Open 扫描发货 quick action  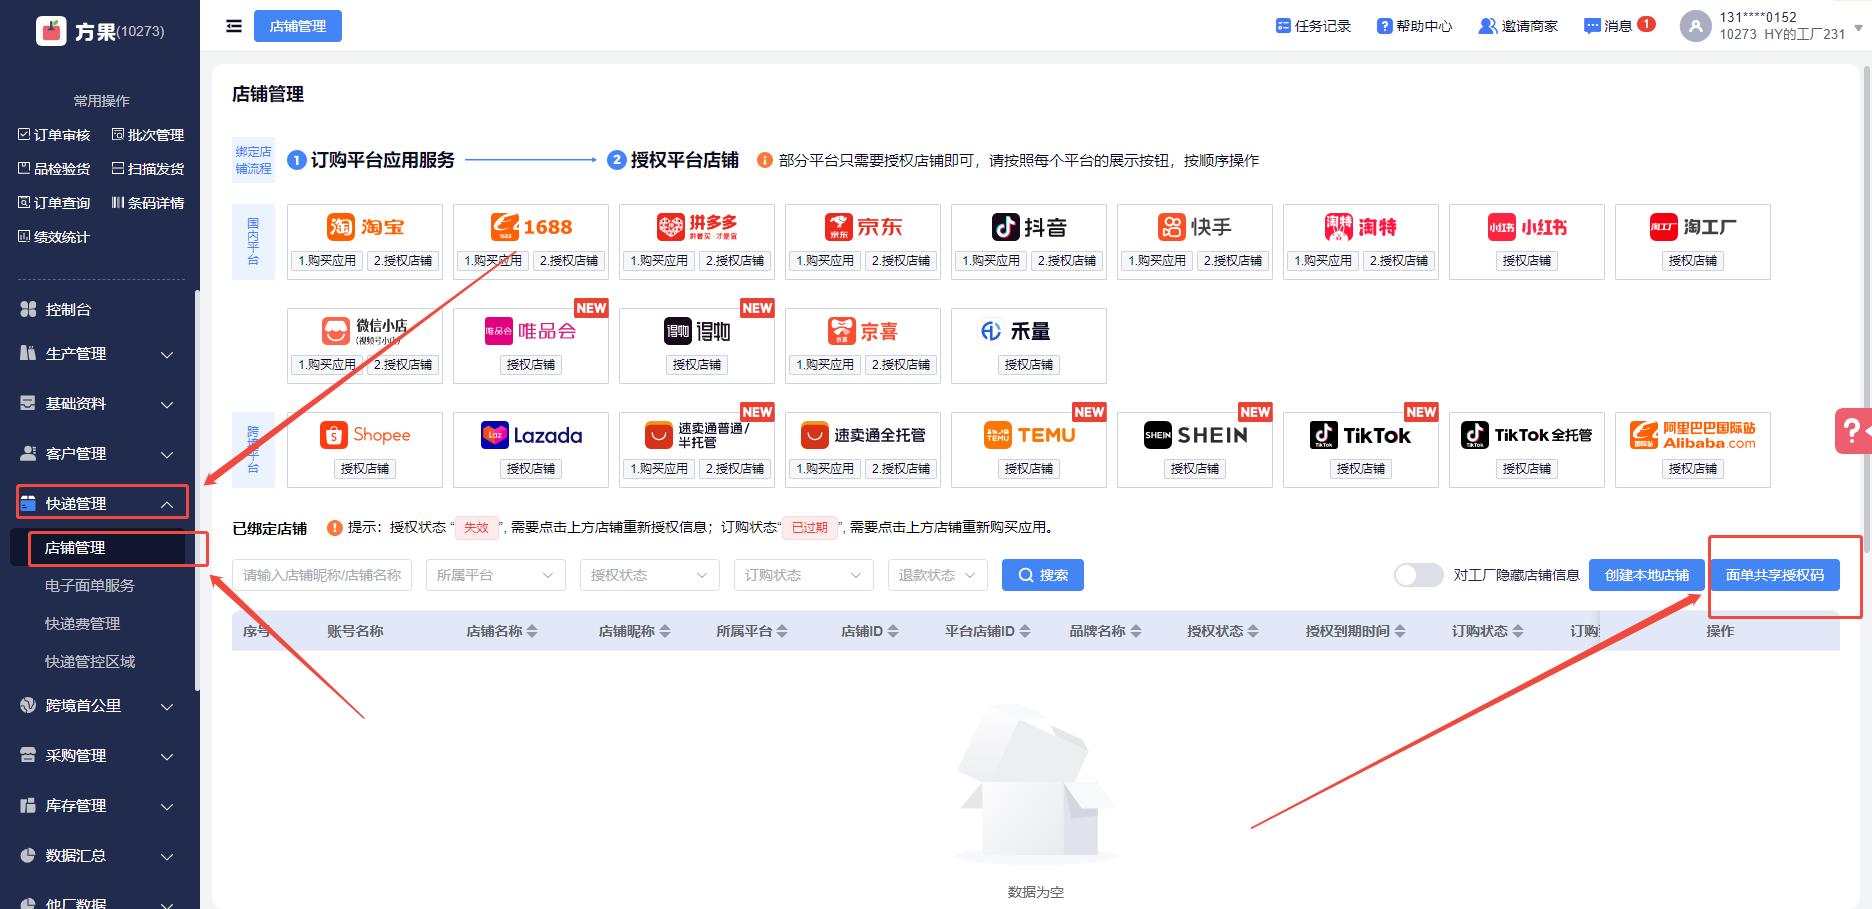point(148,169)
